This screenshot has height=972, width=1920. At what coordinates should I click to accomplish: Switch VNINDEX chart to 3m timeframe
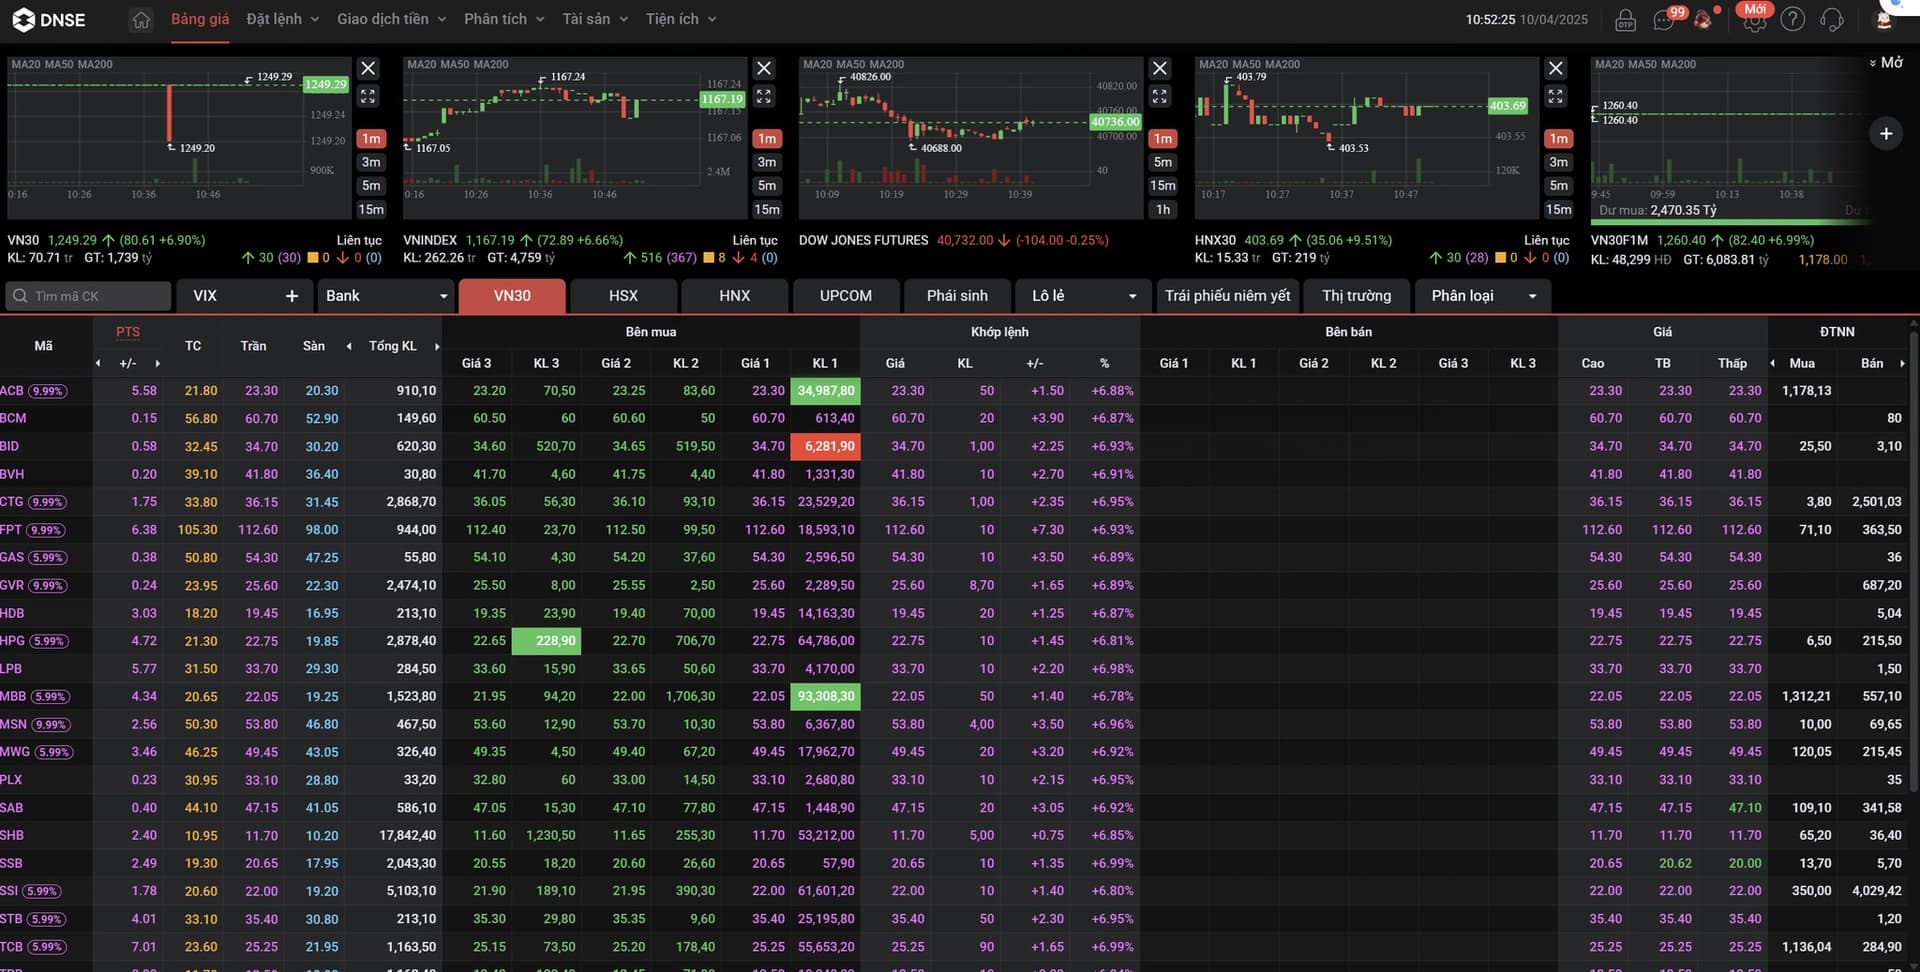pyautogui.click(x=767, y=162)
